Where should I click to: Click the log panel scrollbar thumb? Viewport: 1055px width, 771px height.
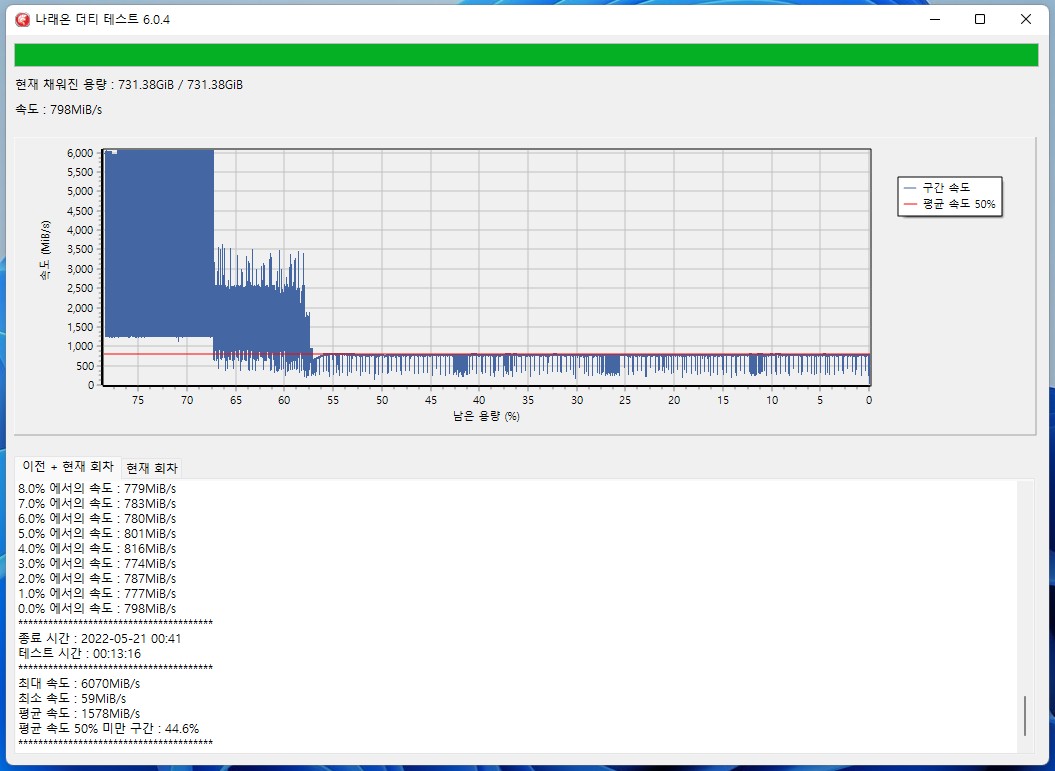tap(1025, 716)
